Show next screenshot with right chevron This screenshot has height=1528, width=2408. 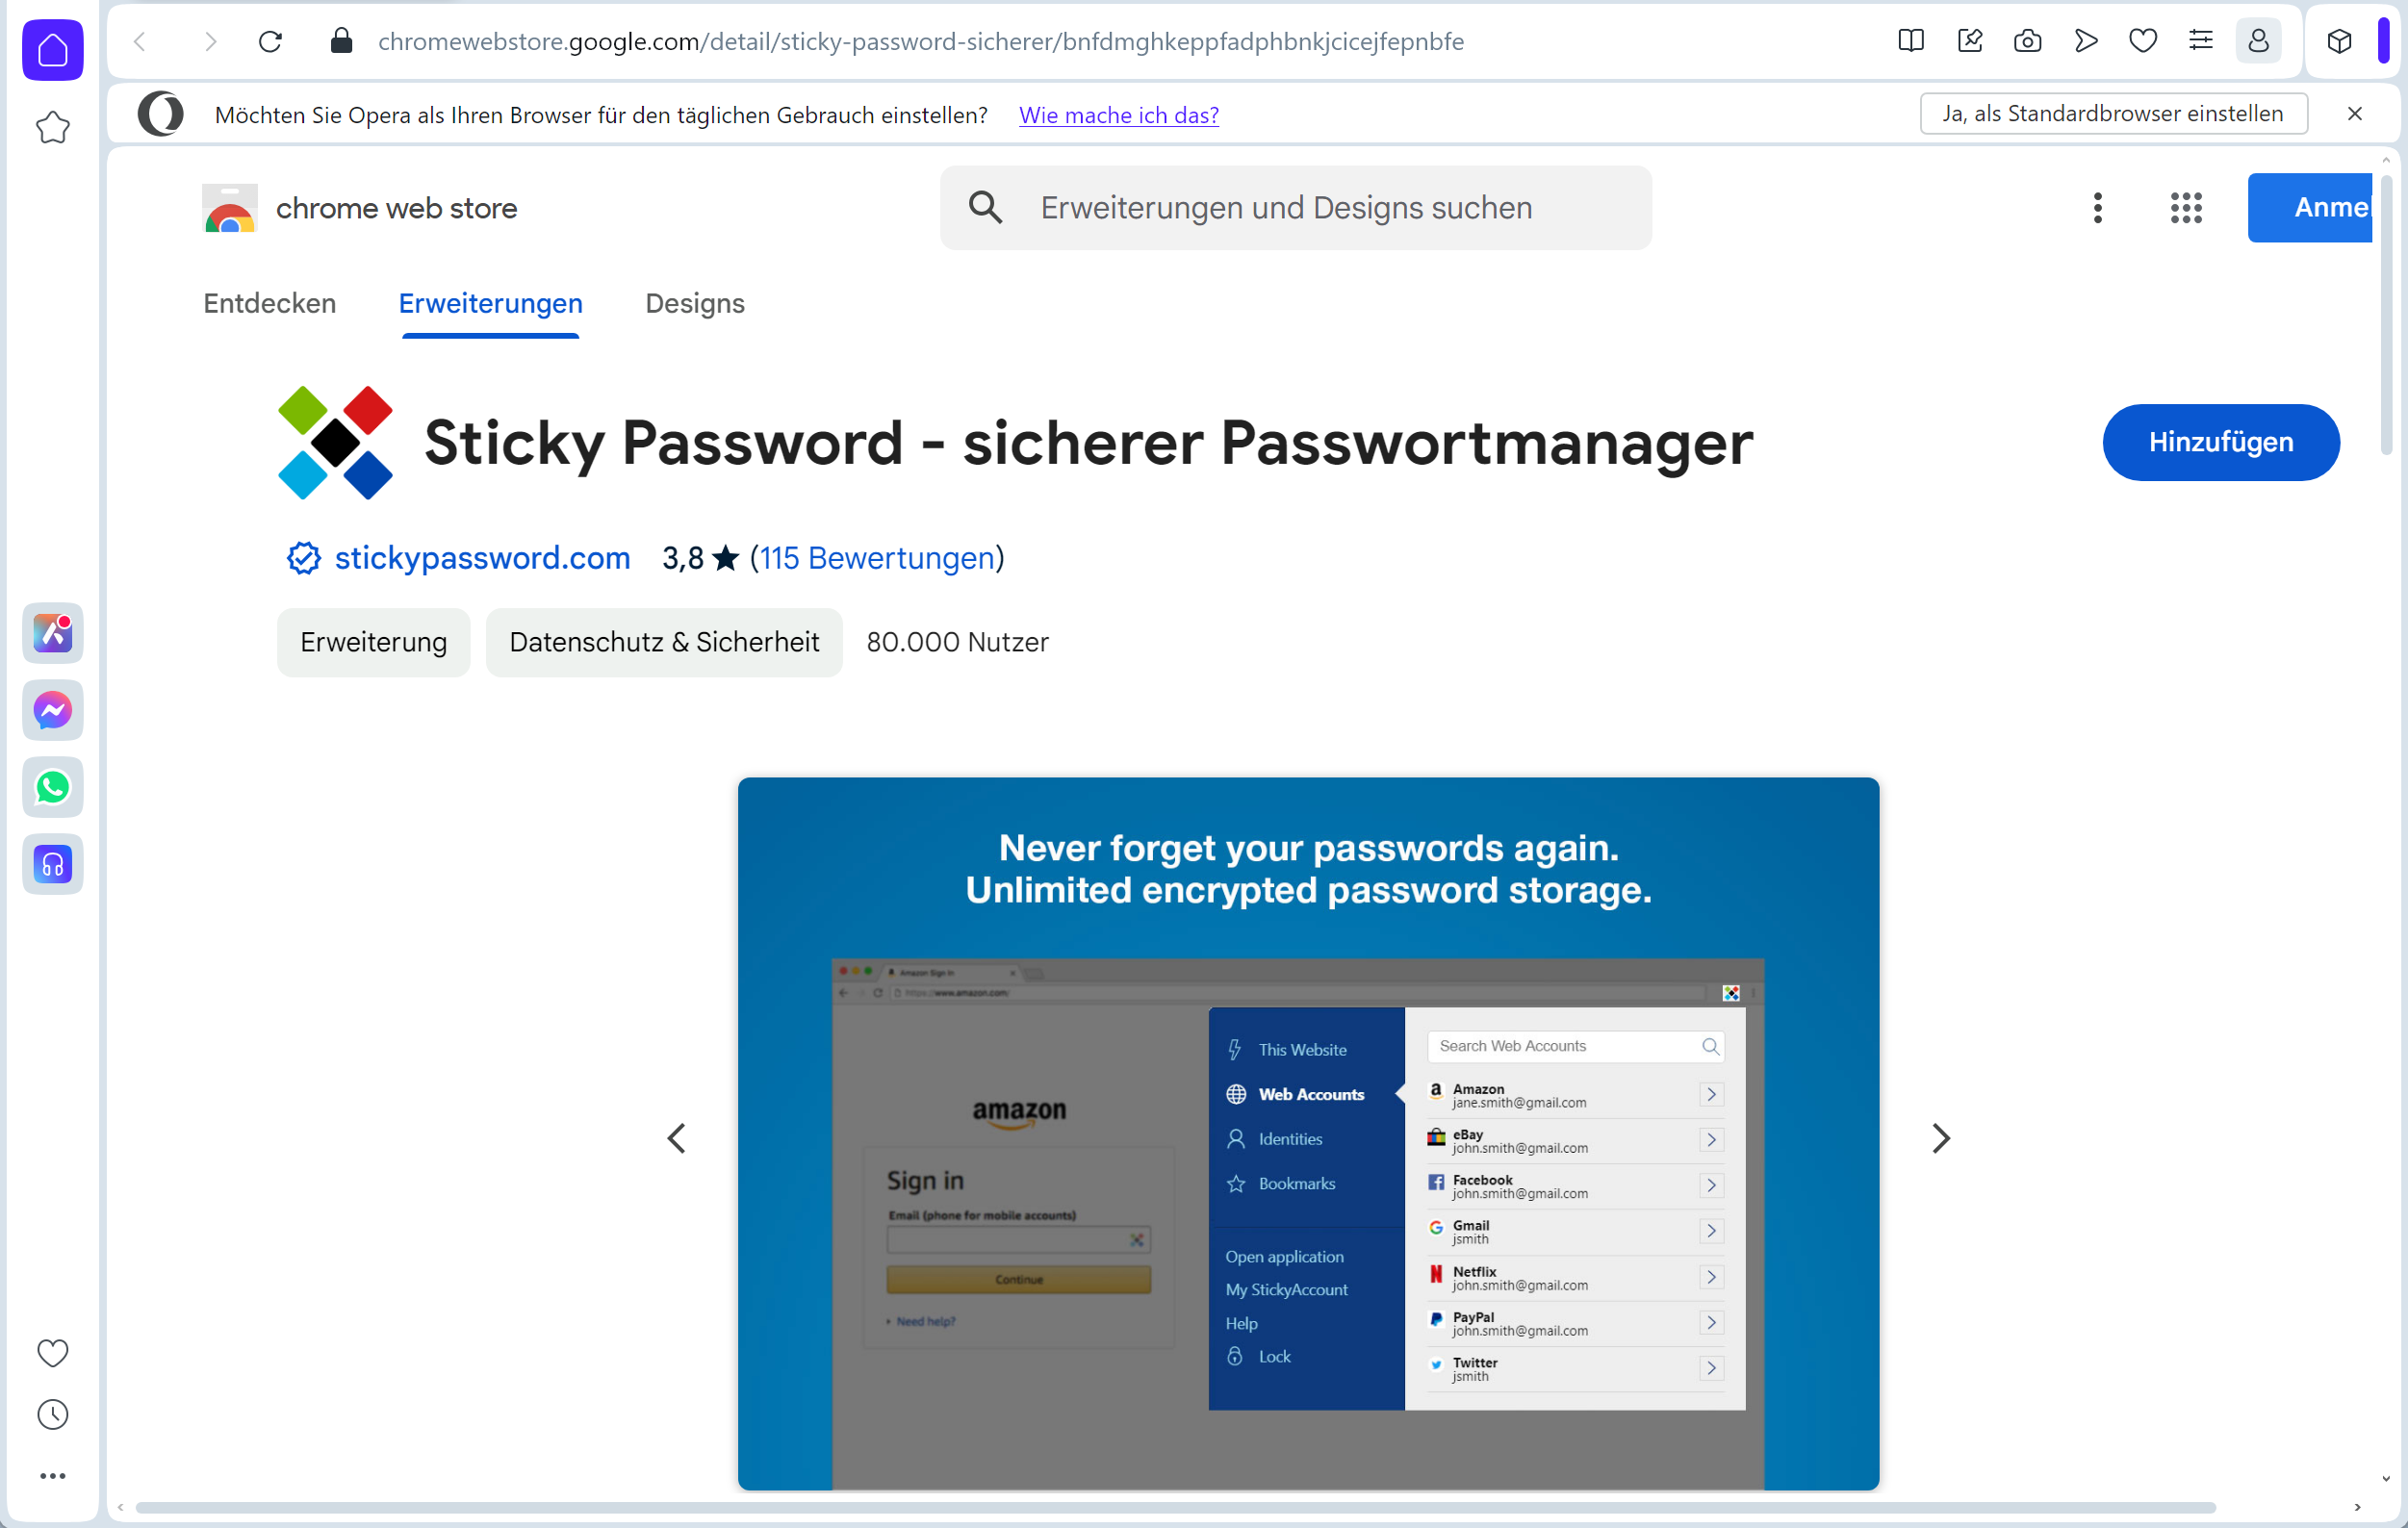[x=1941, y=1138]
